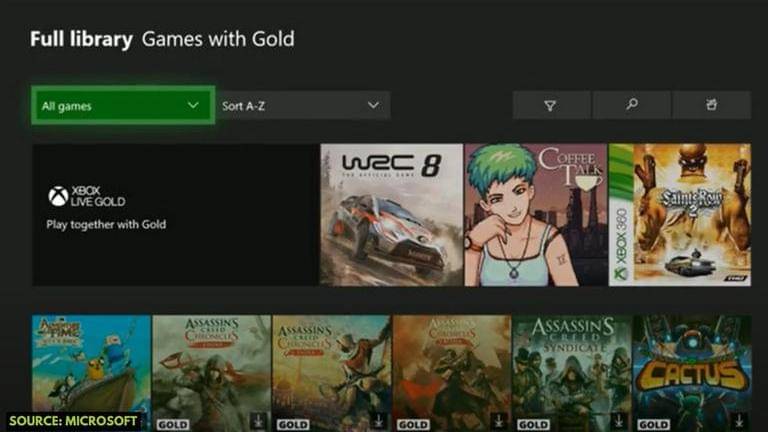Viewport: 768px width, 432px height.
Task: Open the Xbox Live Gold banner
Action: pyautogui.click(x=175, y=214)
